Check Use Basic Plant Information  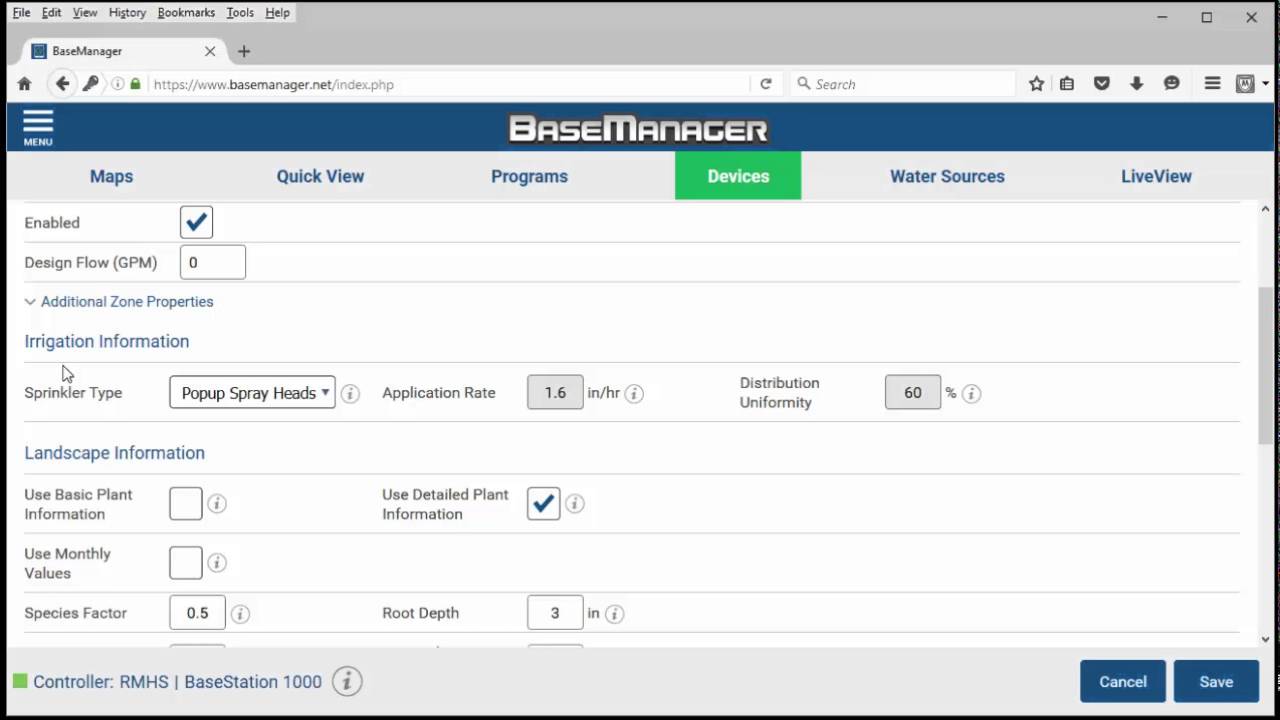click(x=186, y=504)
